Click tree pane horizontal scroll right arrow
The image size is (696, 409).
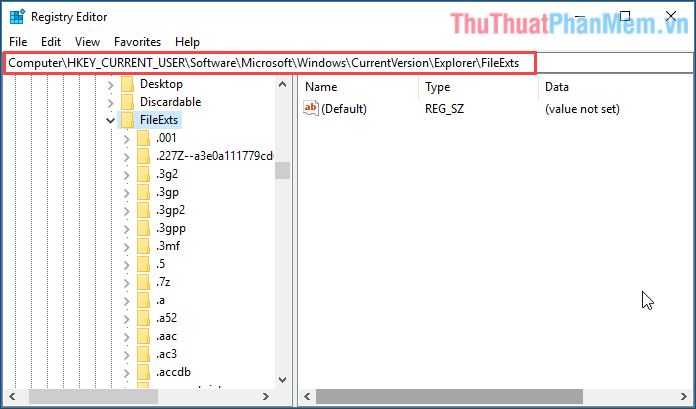click(x=265, y=397)
